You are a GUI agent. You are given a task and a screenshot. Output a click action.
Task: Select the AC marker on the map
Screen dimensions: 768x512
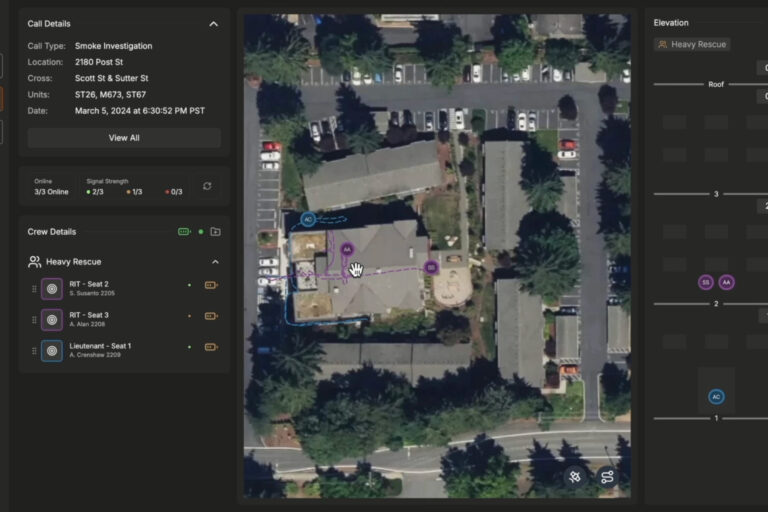click(308, 219)
